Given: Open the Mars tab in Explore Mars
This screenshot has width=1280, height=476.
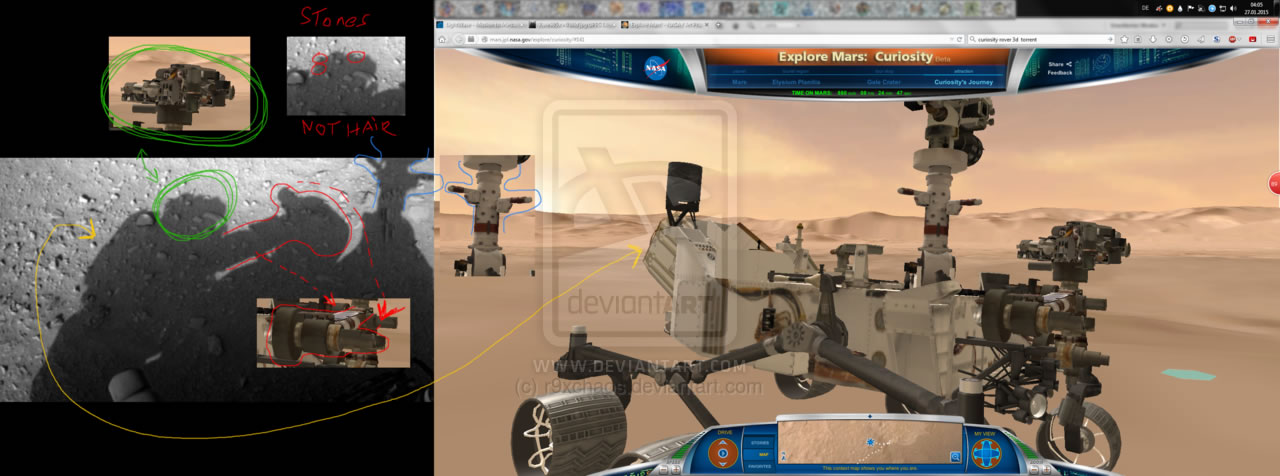Looking at the screenshot, I should point(739,82).
